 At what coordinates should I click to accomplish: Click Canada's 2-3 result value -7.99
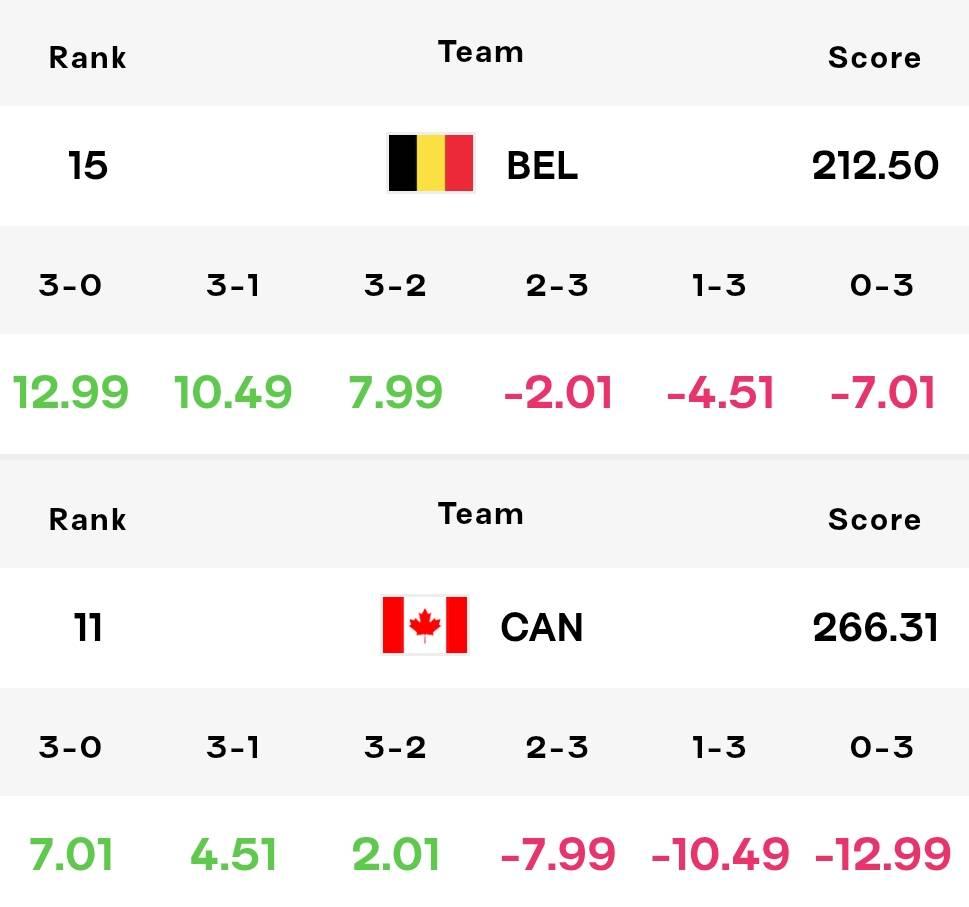point(557,854)
